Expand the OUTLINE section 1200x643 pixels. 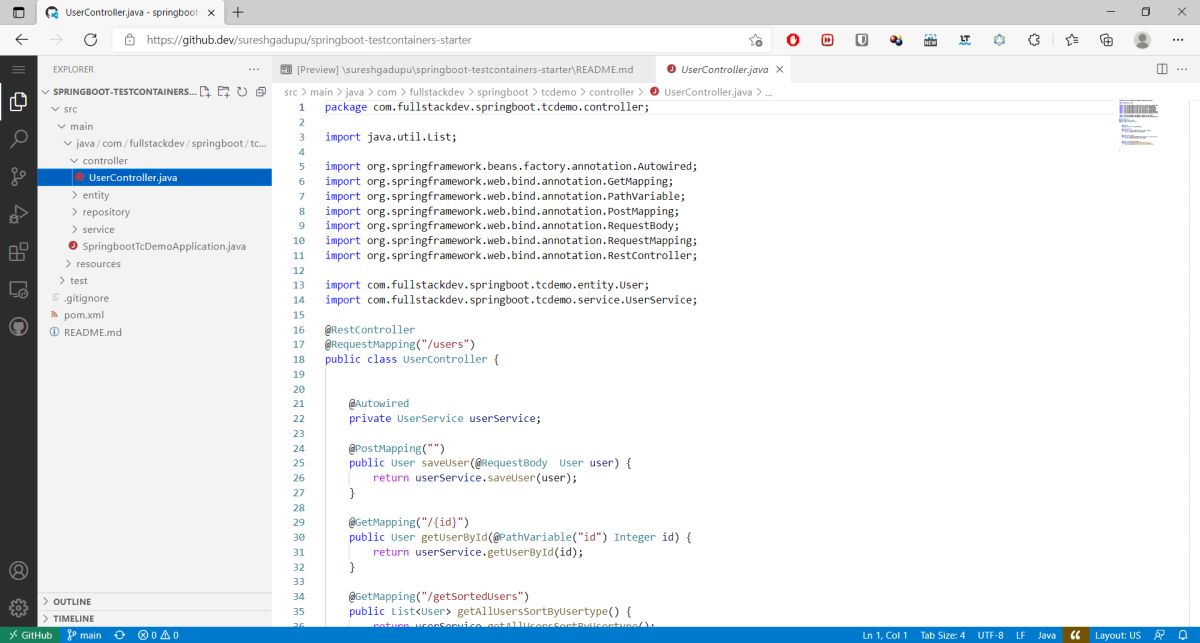(154, 602)
